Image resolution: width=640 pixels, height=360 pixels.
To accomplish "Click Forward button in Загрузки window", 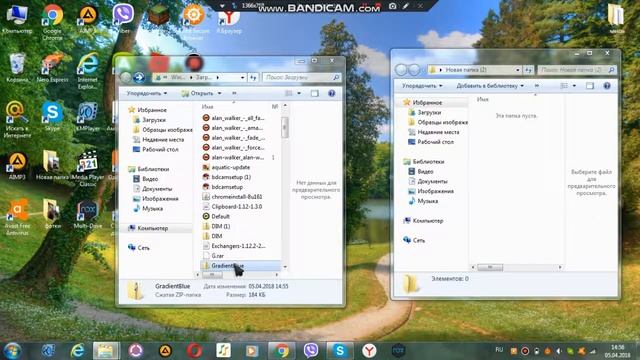I will [x=139, y=77].
